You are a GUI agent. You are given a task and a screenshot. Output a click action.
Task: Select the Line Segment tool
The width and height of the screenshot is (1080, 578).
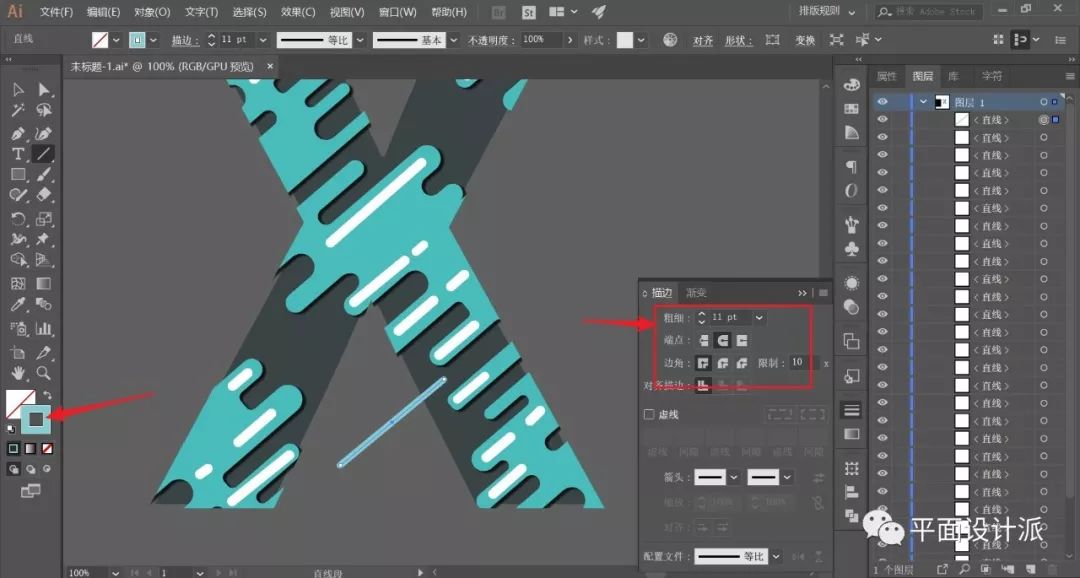point(44,154)
